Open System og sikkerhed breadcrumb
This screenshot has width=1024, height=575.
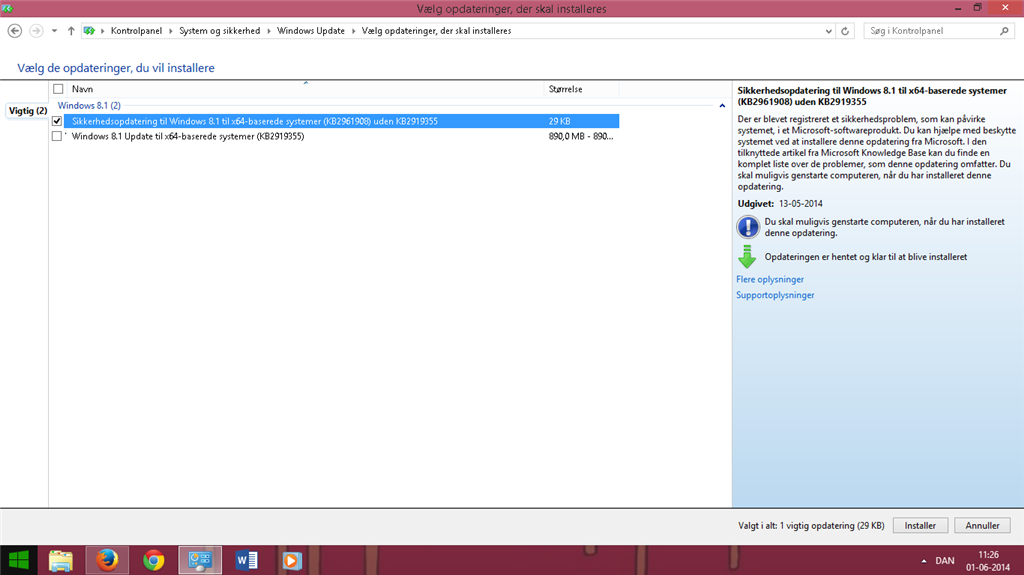(x=219, y=31)
